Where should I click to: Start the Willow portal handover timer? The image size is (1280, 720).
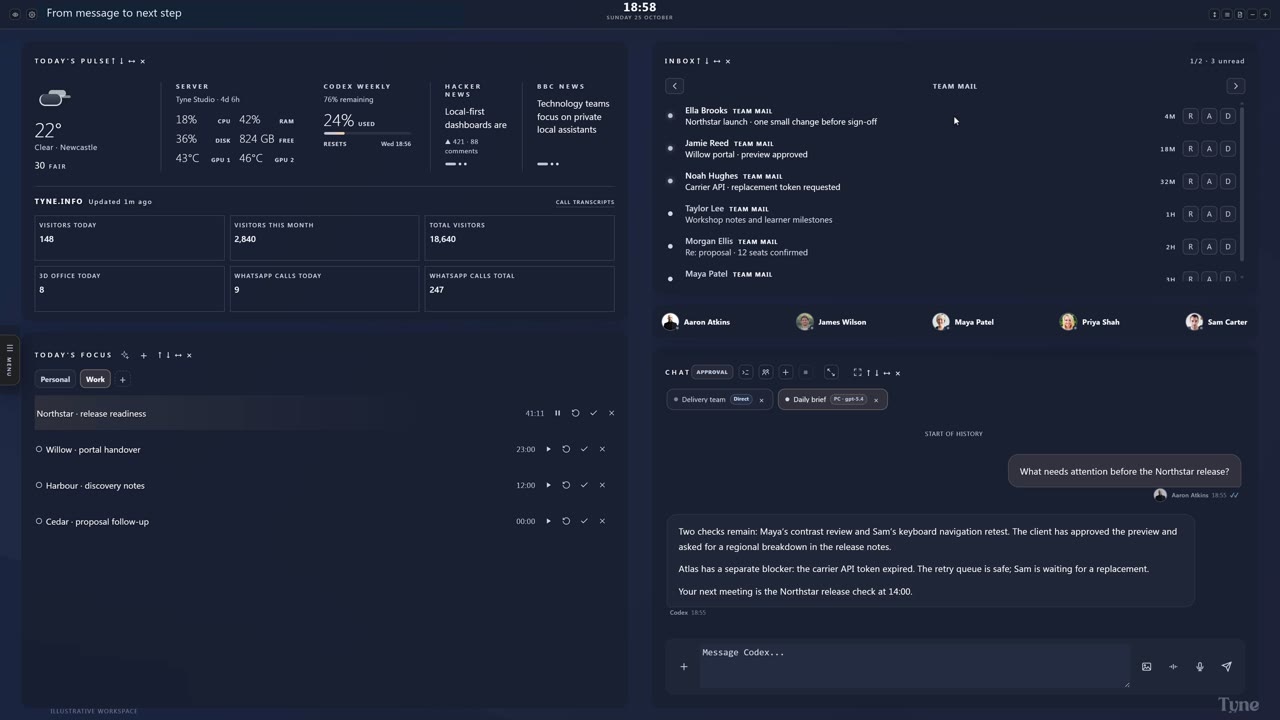tap(548, 449)
